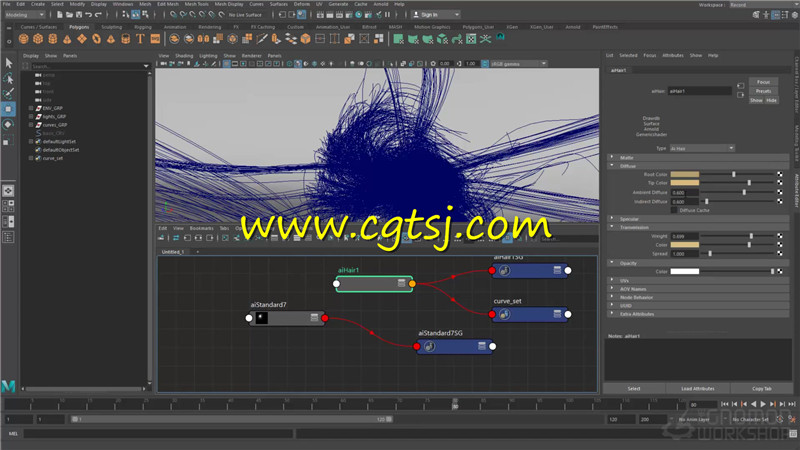This screenshot has height=450, width=800.
Task: Toggle the Attribute Editor show icon
Action: (776, 15)
